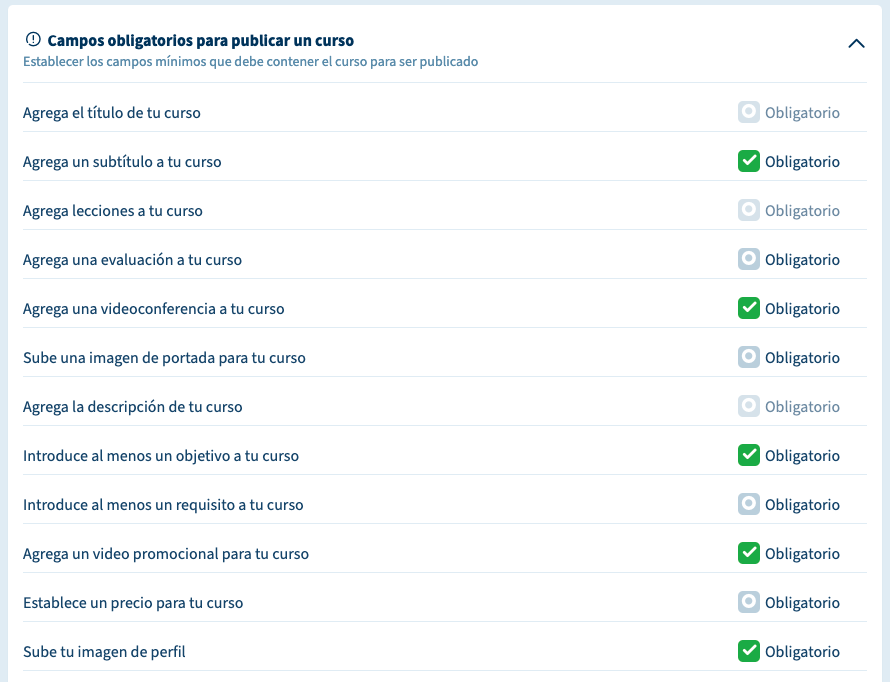Screen dimensions: 890x682
Task: Toggle Obligatorio checkbox for lecciones a tu curso
Action: click(749, 210)
